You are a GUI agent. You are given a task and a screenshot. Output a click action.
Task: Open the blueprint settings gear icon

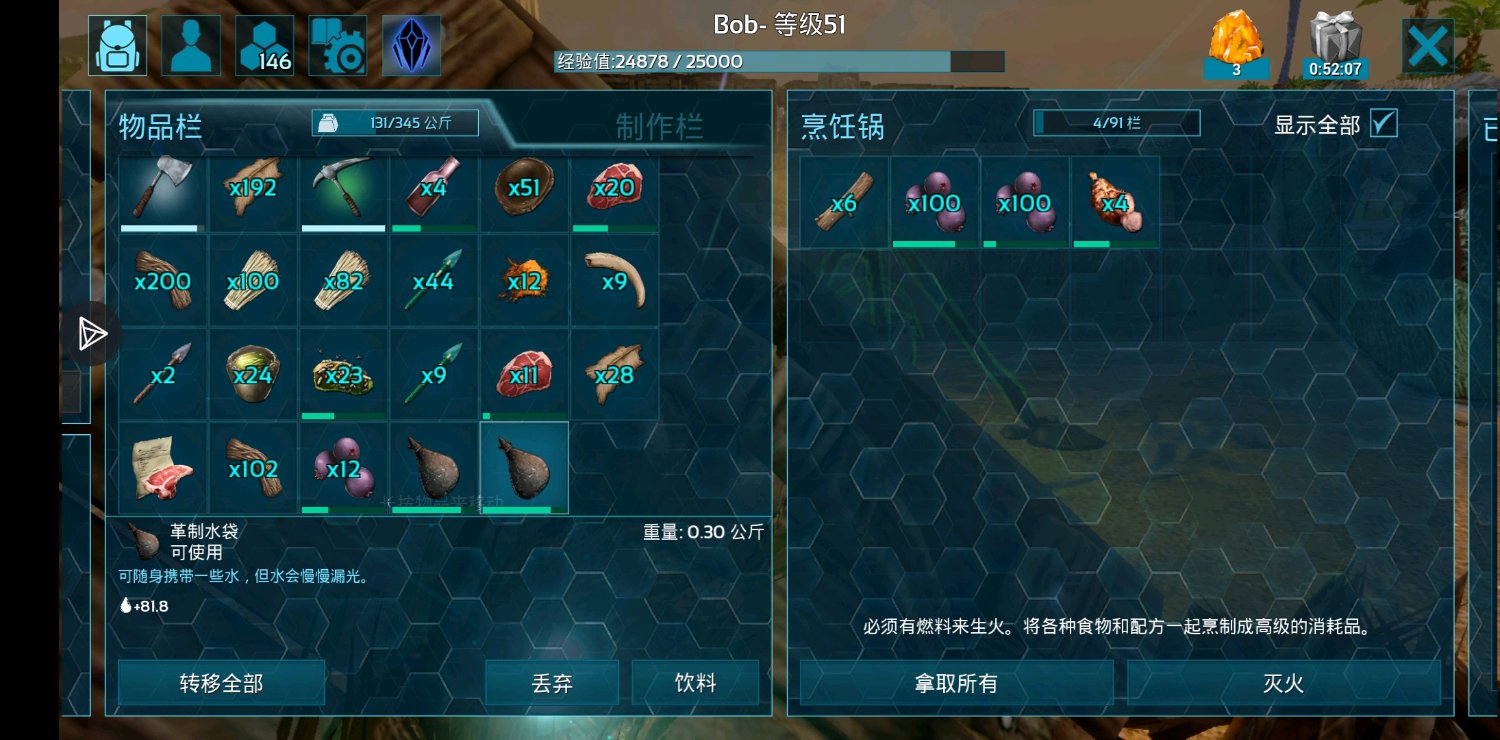338,46
